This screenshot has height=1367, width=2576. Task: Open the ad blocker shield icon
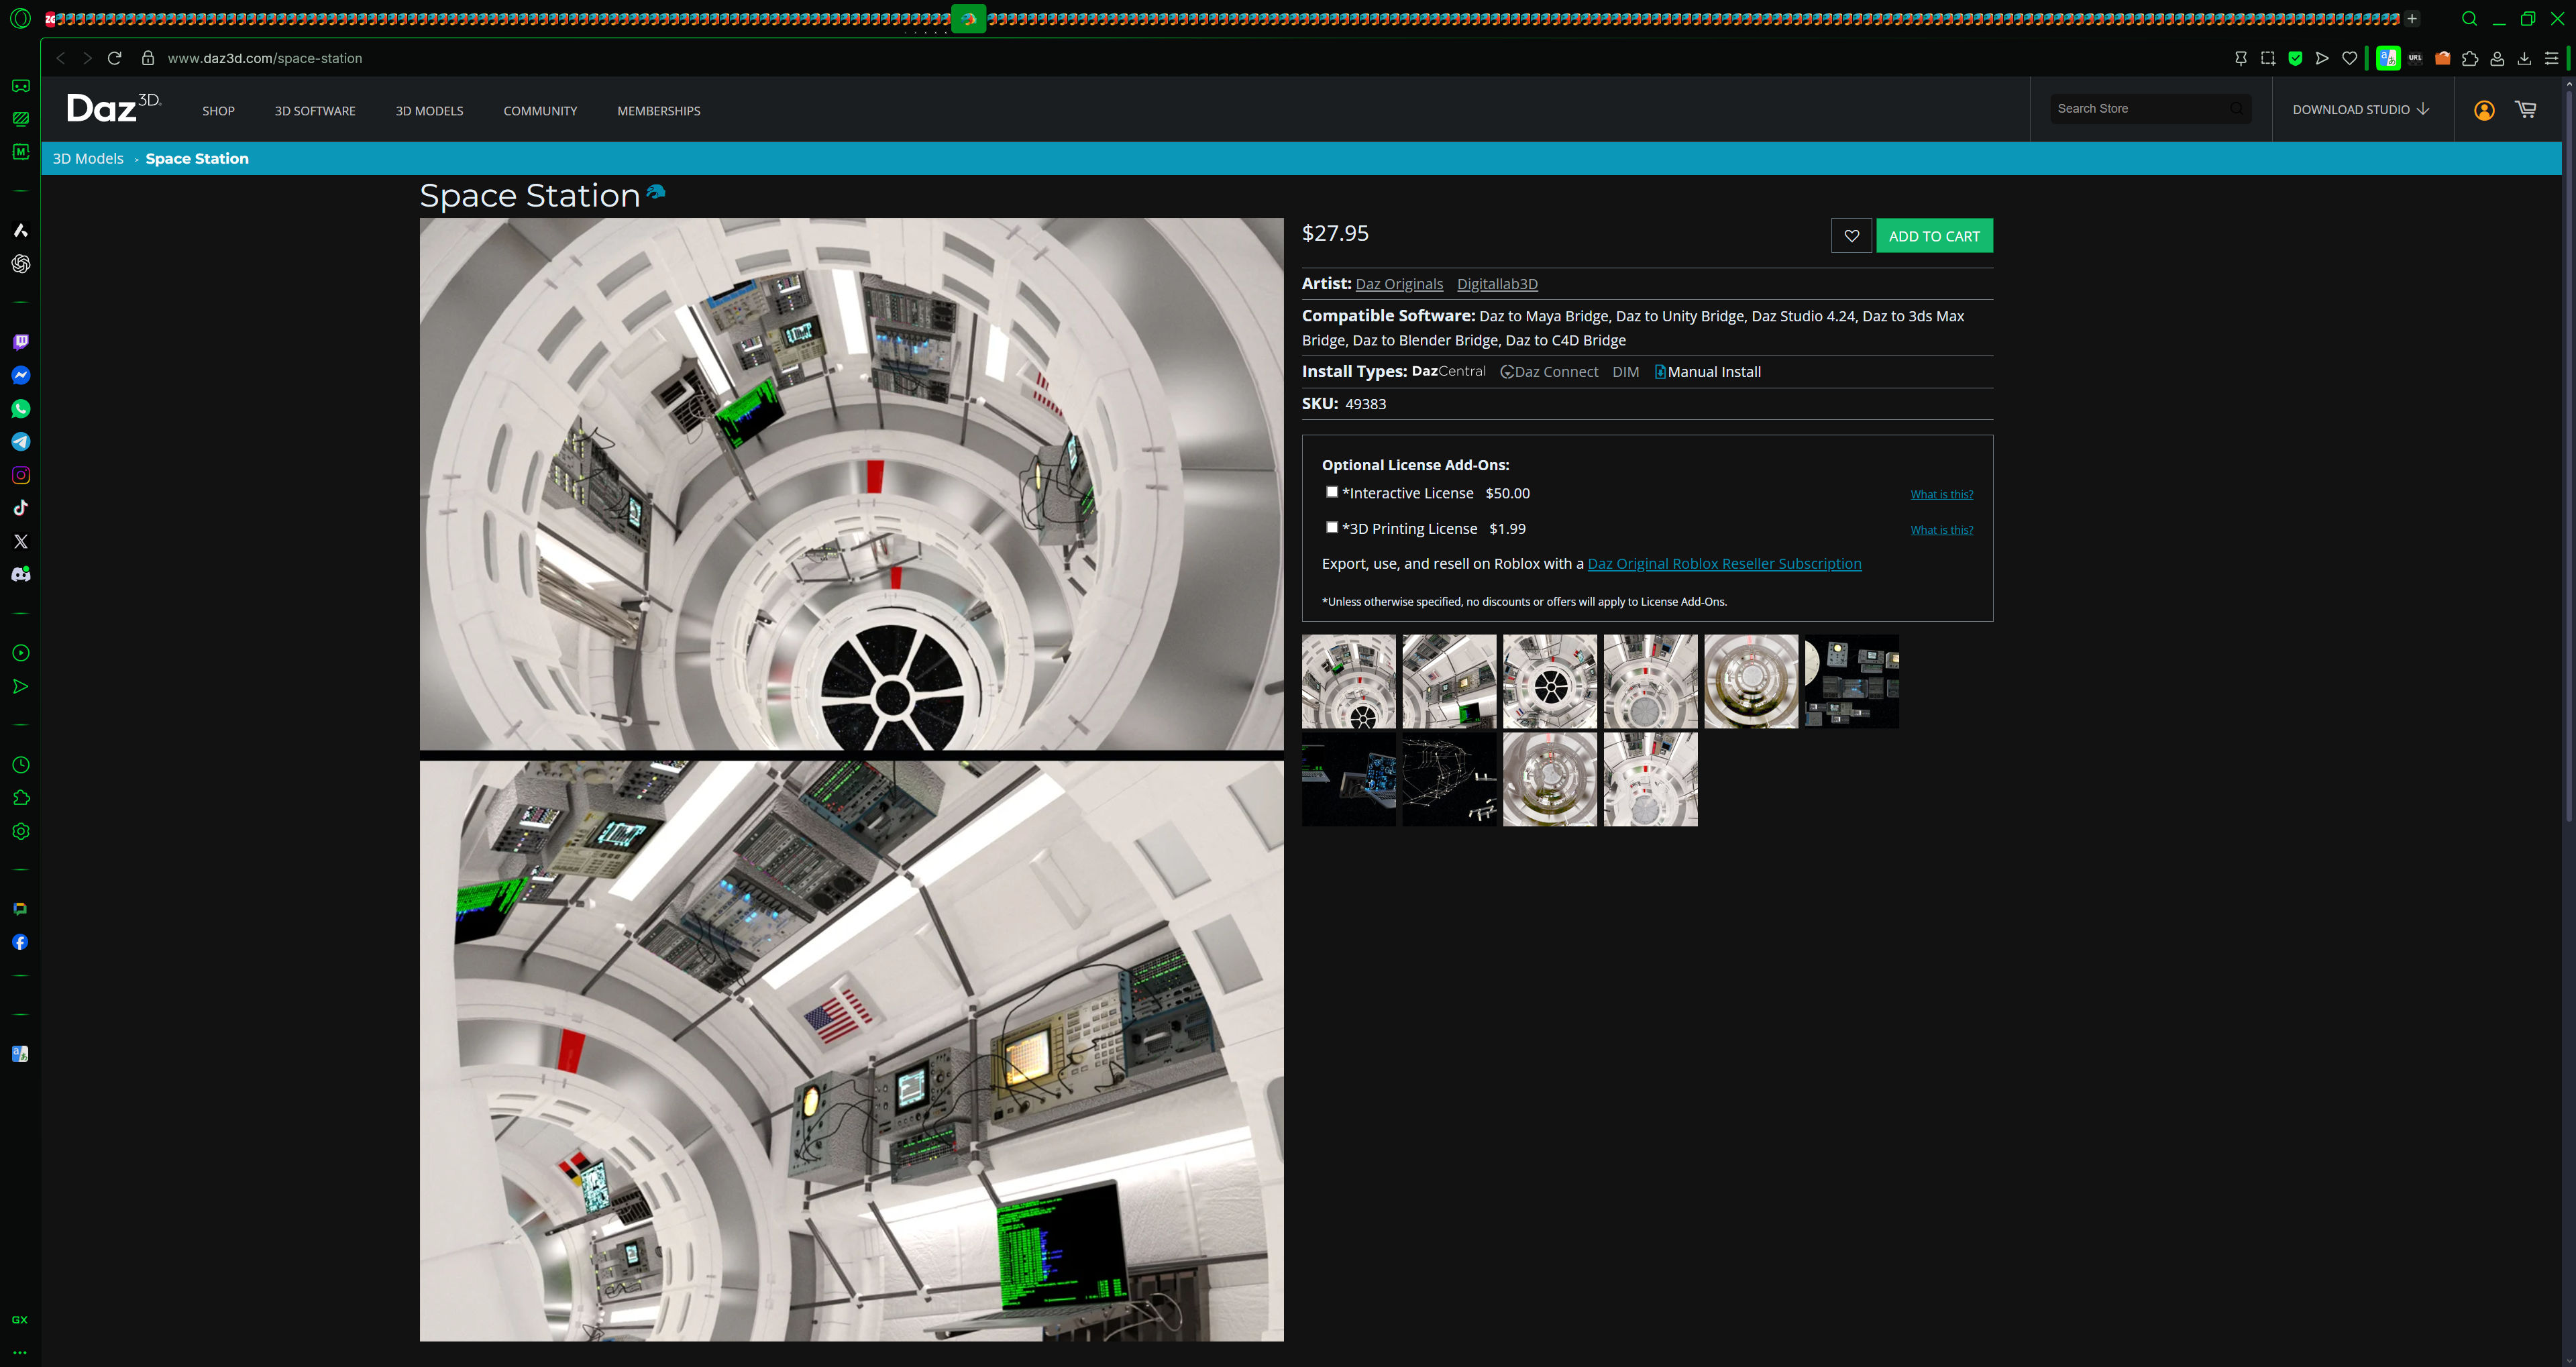[2295, 58]
